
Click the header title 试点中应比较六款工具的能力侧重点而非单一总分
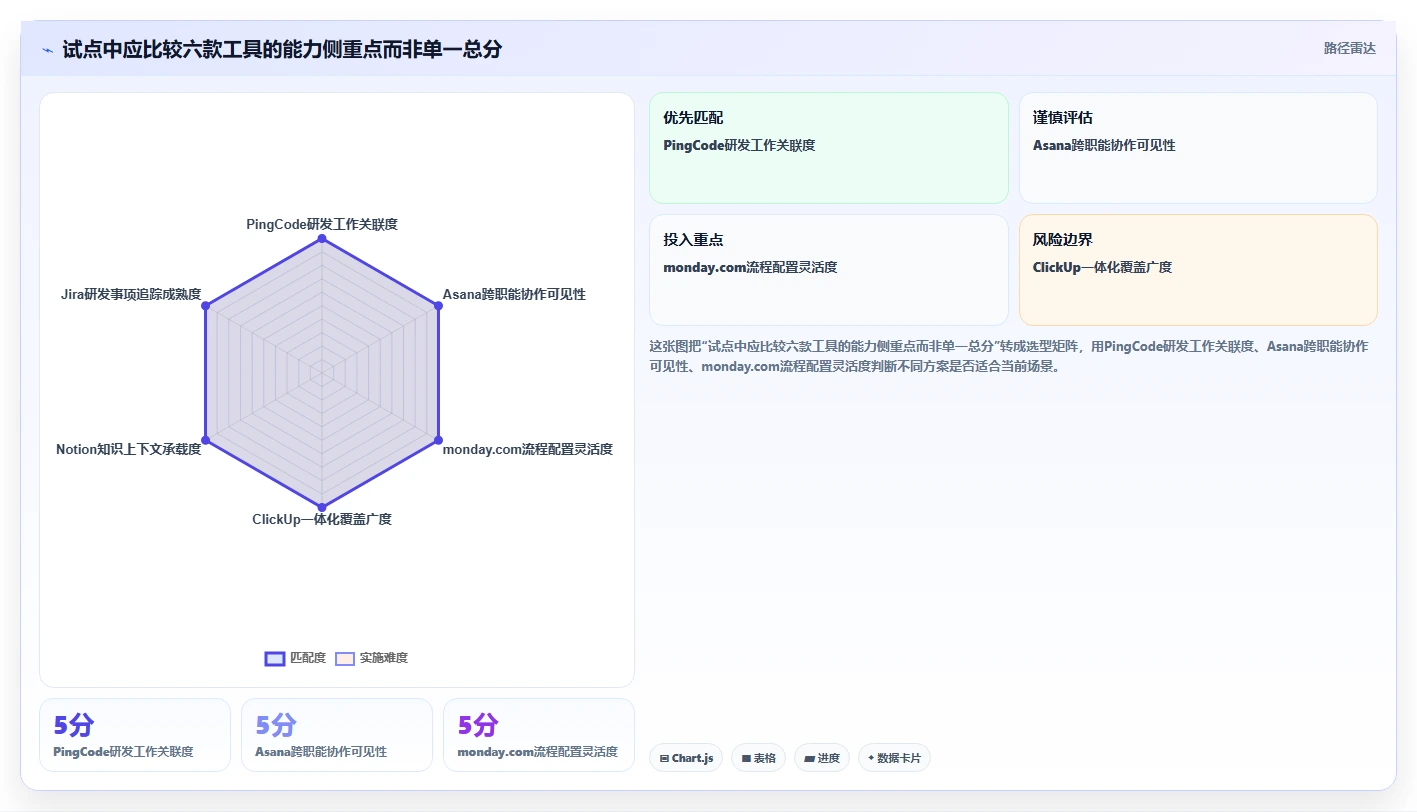point(282,49)
